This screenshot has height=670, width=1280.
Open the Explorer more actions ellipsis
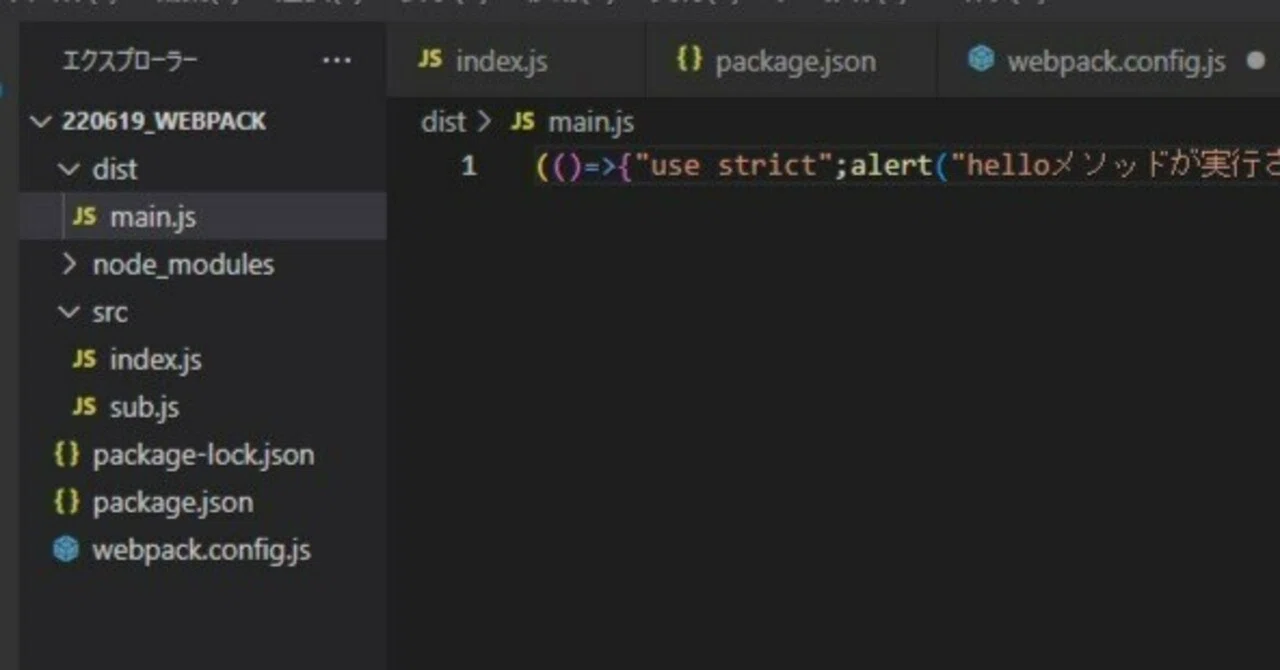click(x=336, y=61)
